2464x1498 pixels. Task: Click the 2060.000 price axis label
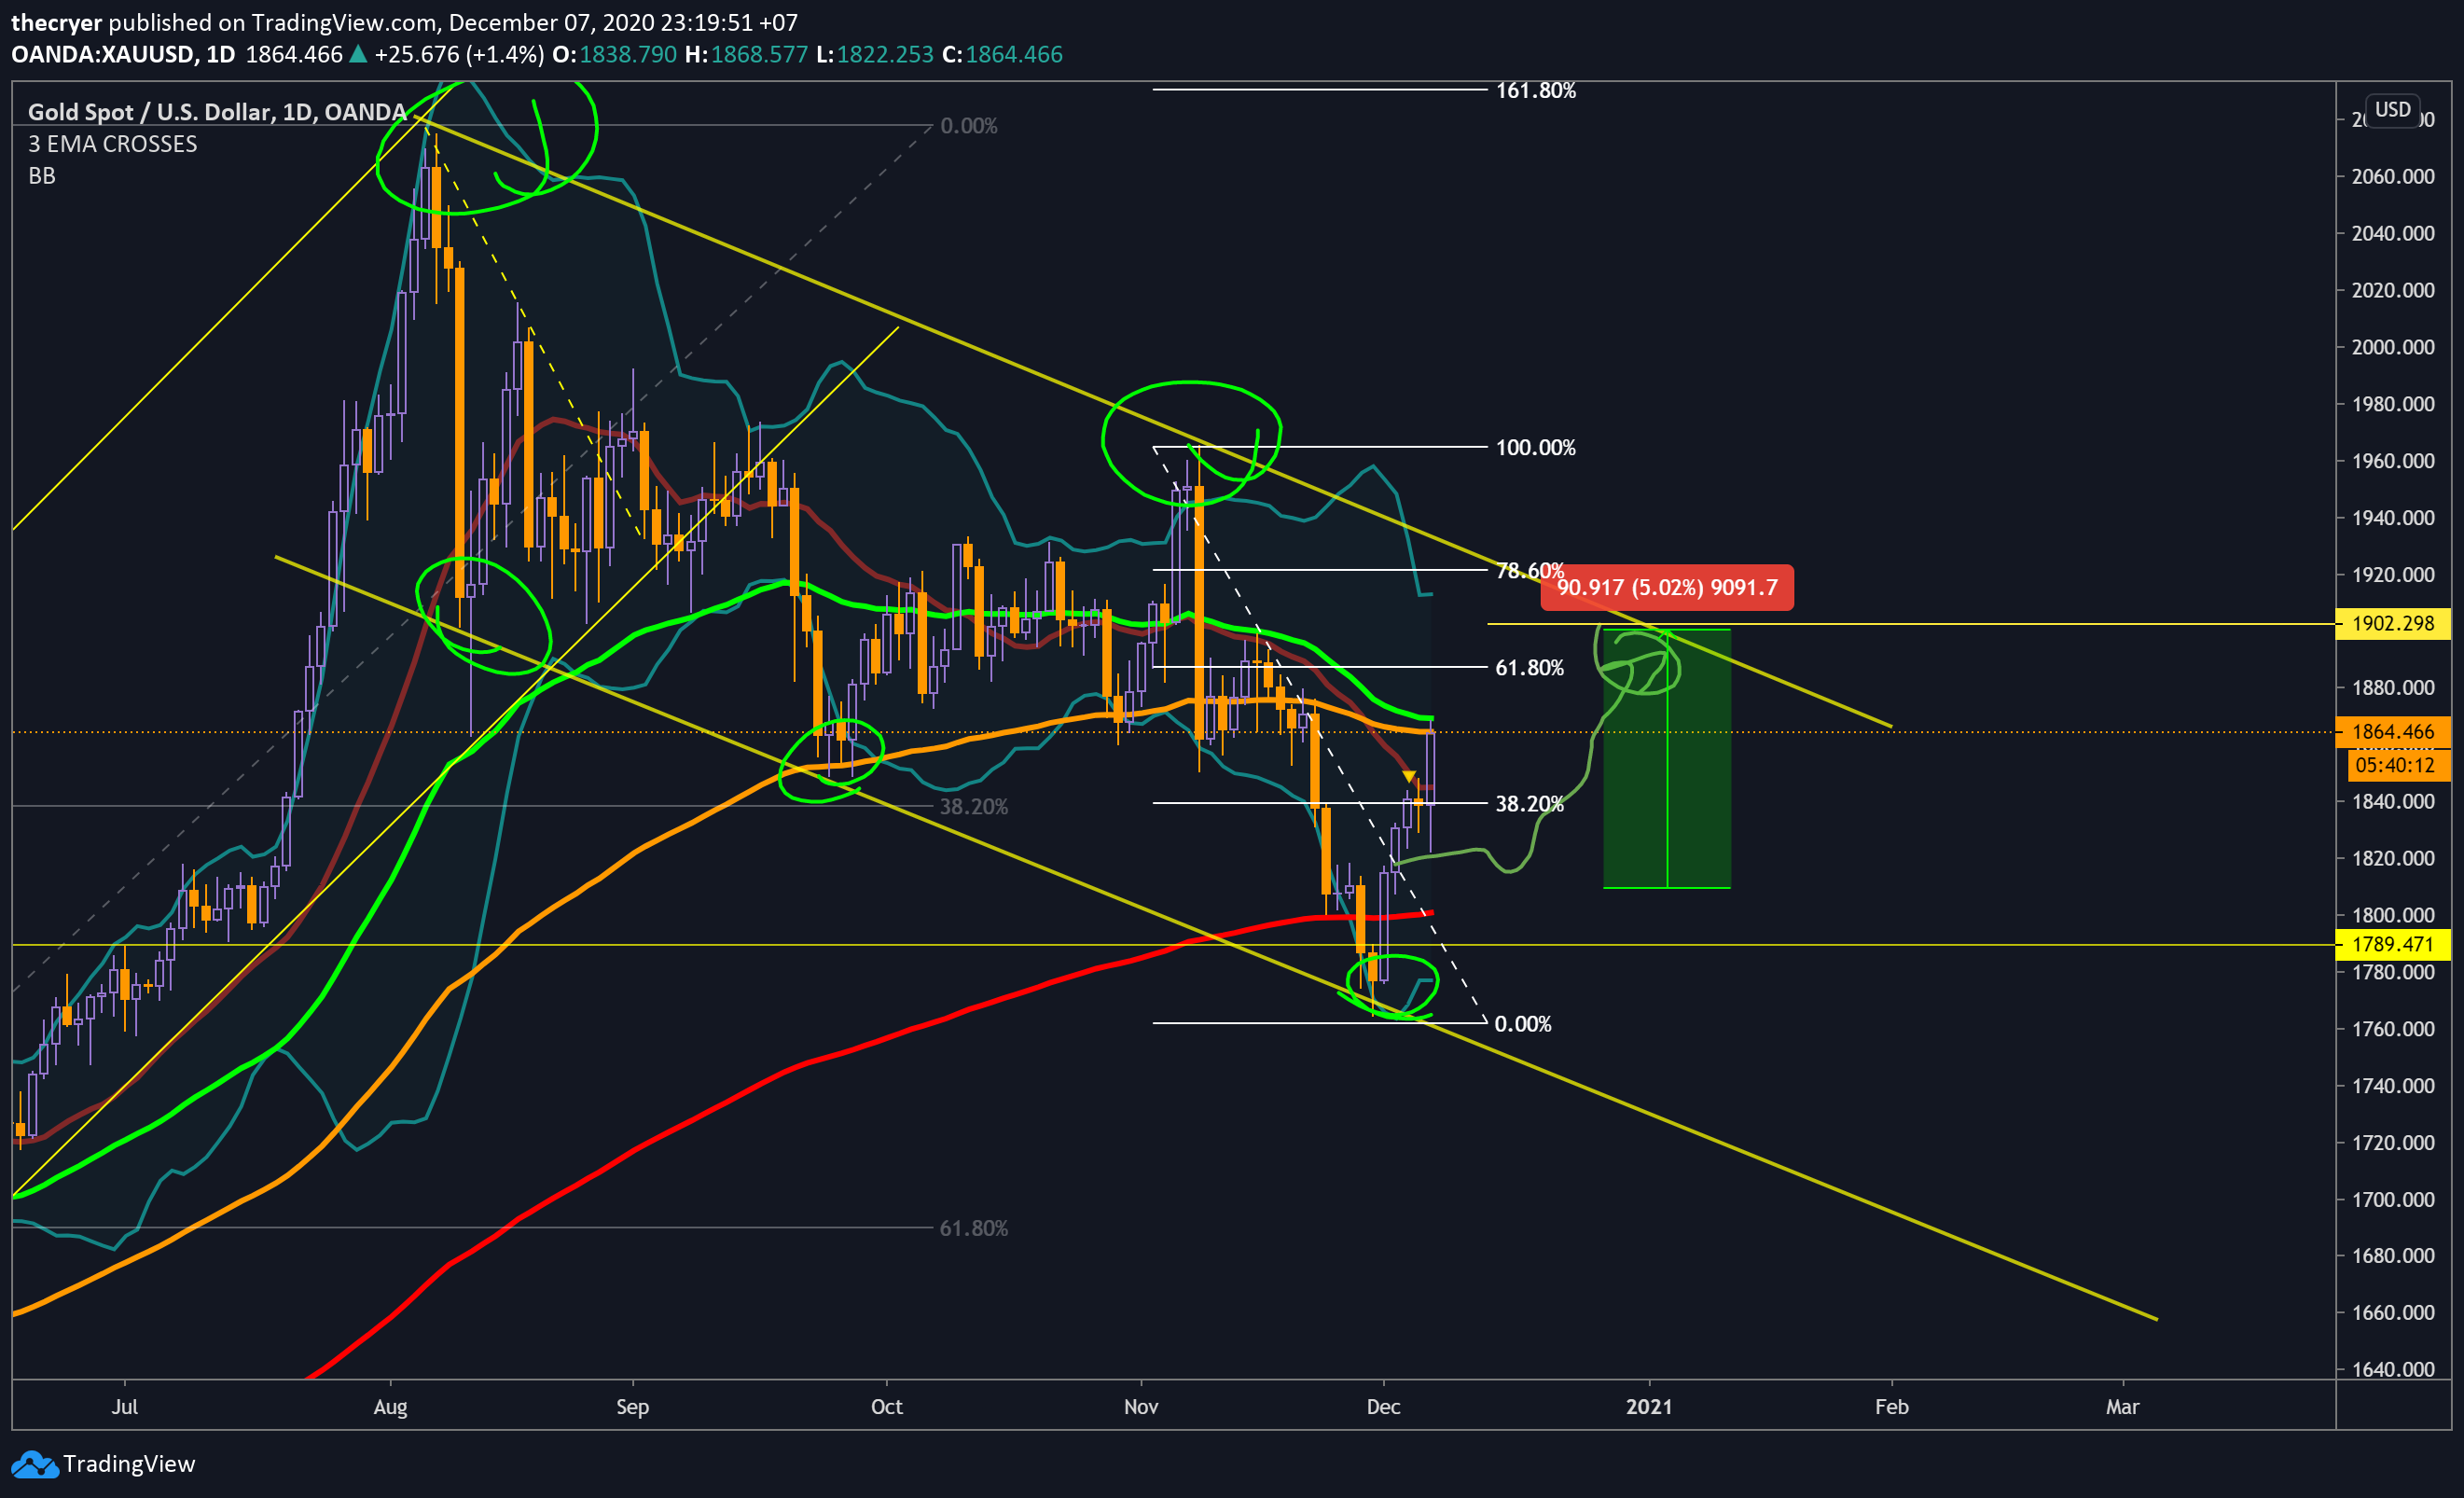(x=2392, y=176)
